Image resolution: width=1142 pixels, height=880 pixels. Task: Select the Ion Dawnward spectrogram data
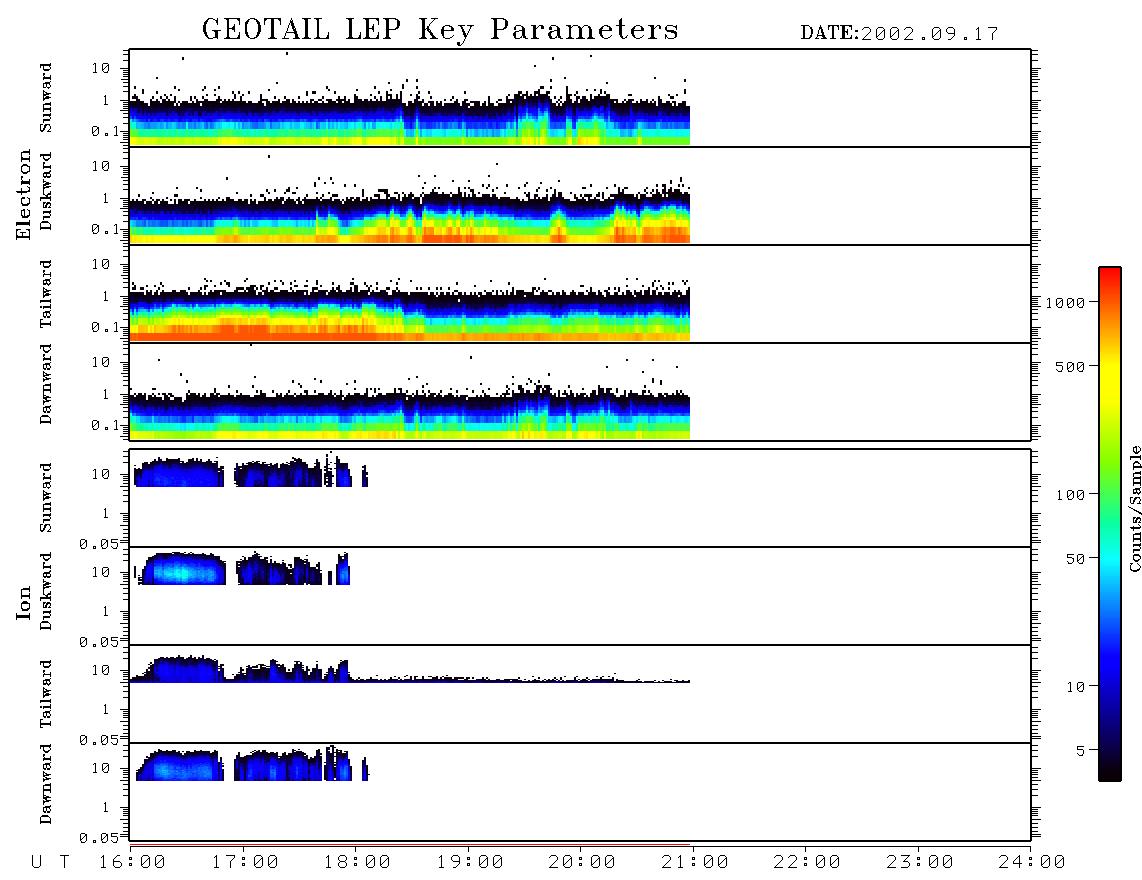point(252,763)
